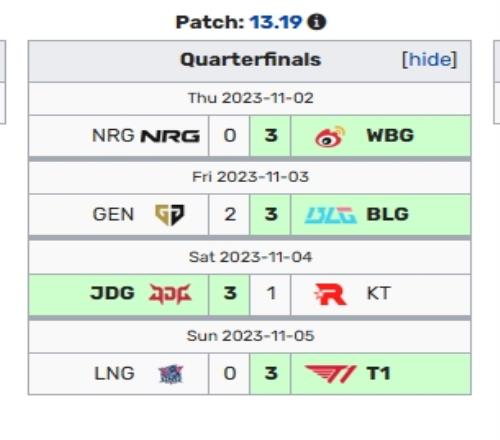Screen dimensions: 500x440
Task: Click the Weibo Gaming eye logo
Action: click(x=330, y=136)
